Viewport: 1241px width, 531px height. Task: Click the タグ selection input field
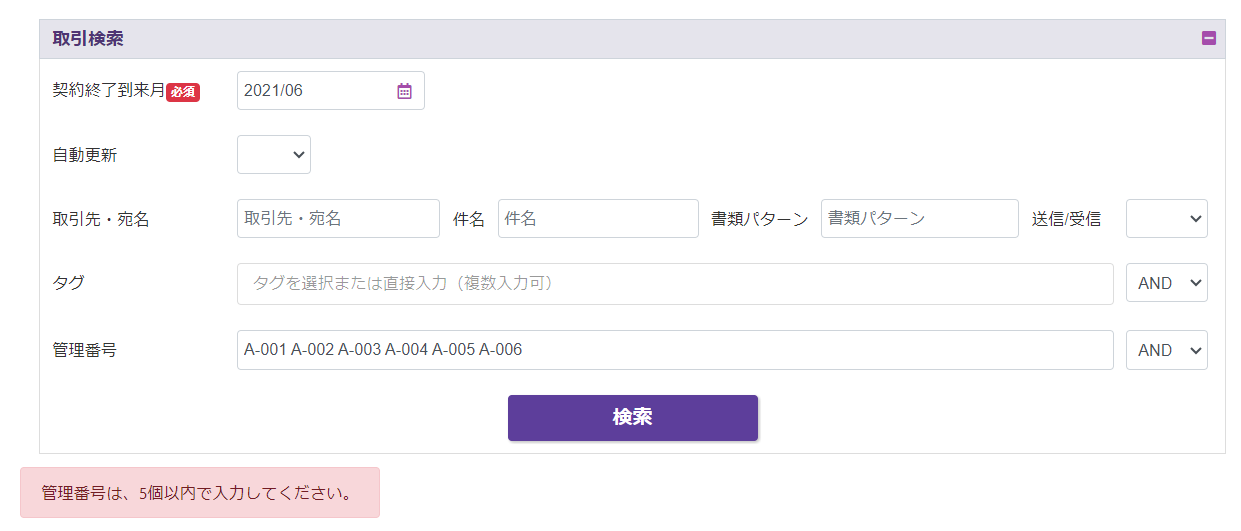pos(675,284)
